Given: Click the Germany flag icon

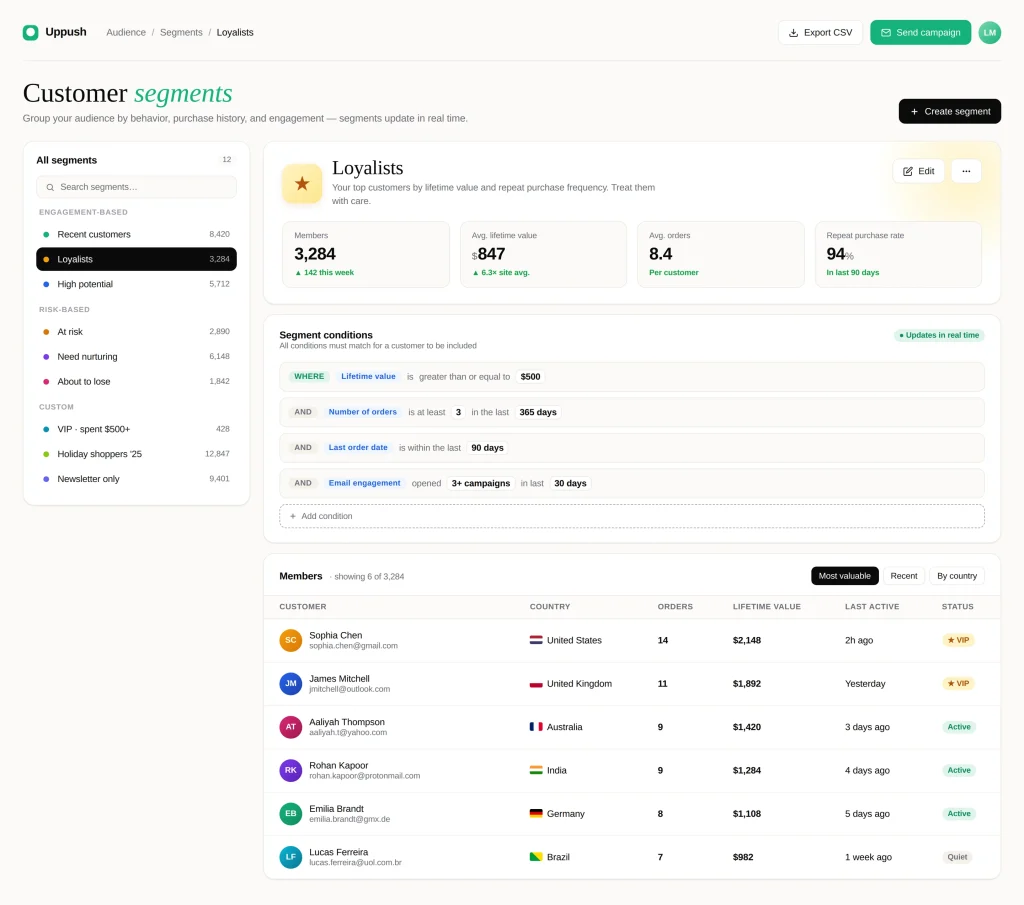Looking at the screenshot, I should 536,814.
